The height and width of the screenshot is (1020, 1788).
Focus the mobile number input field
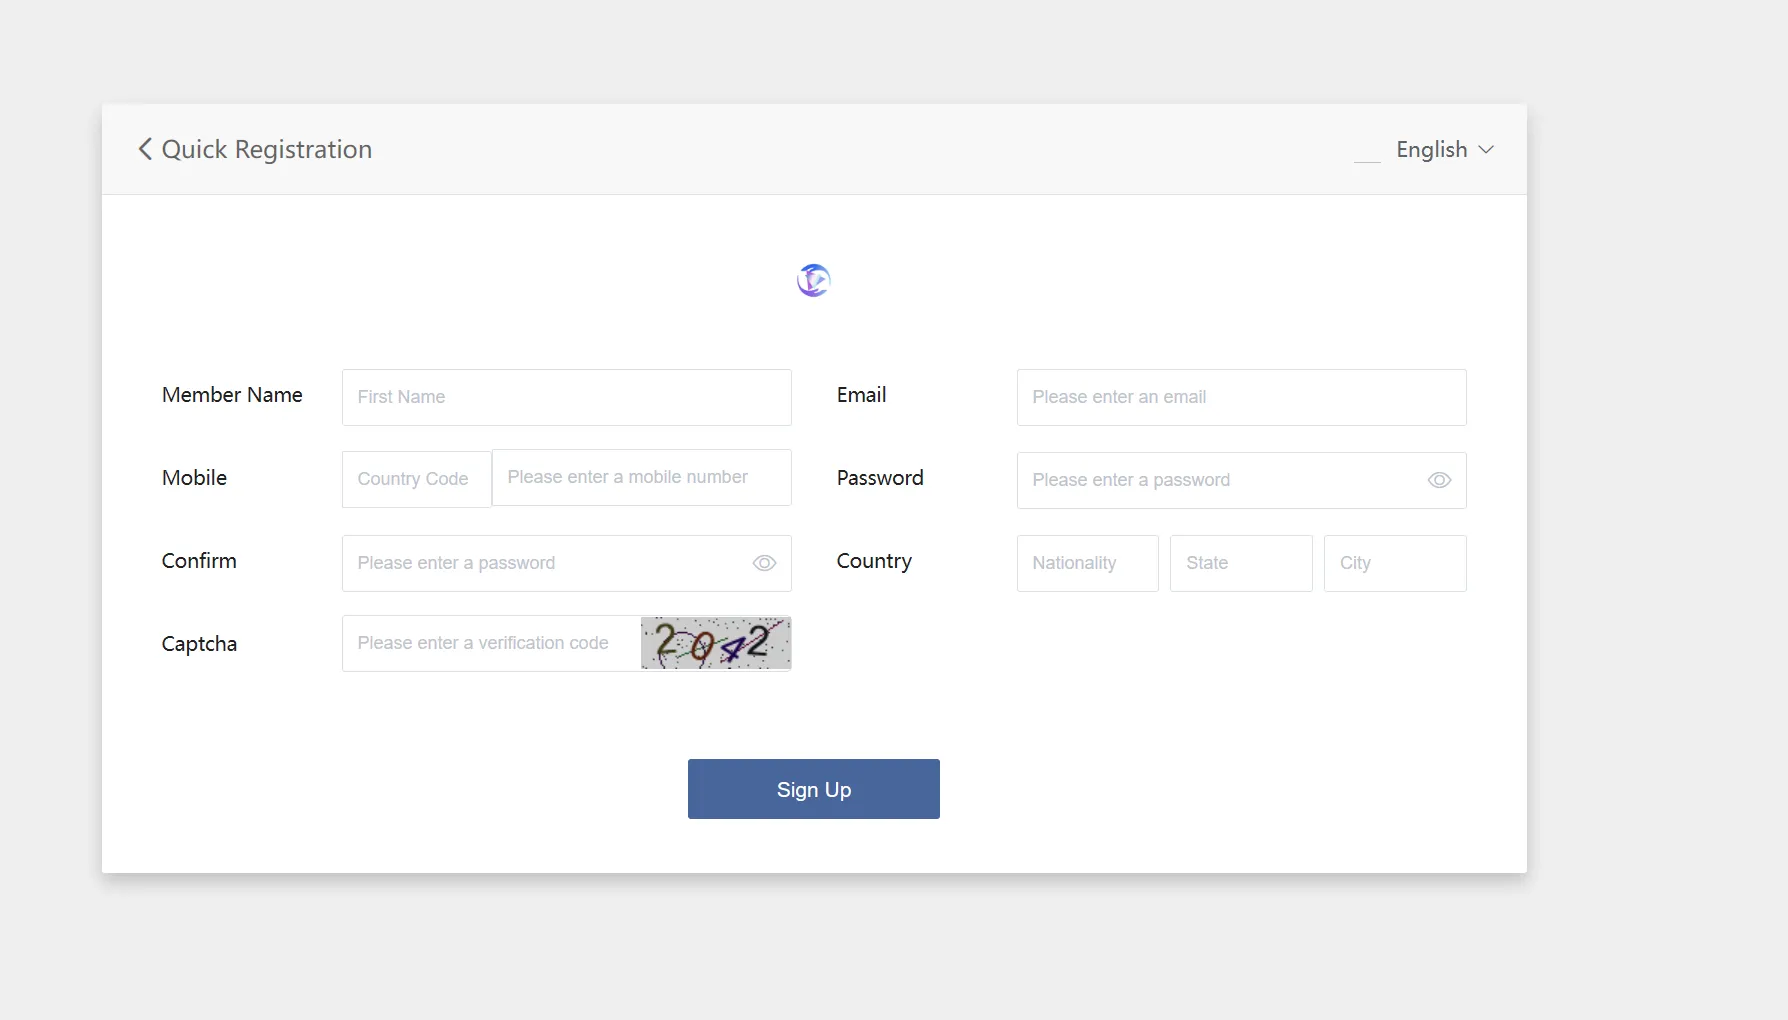(642, 477)
